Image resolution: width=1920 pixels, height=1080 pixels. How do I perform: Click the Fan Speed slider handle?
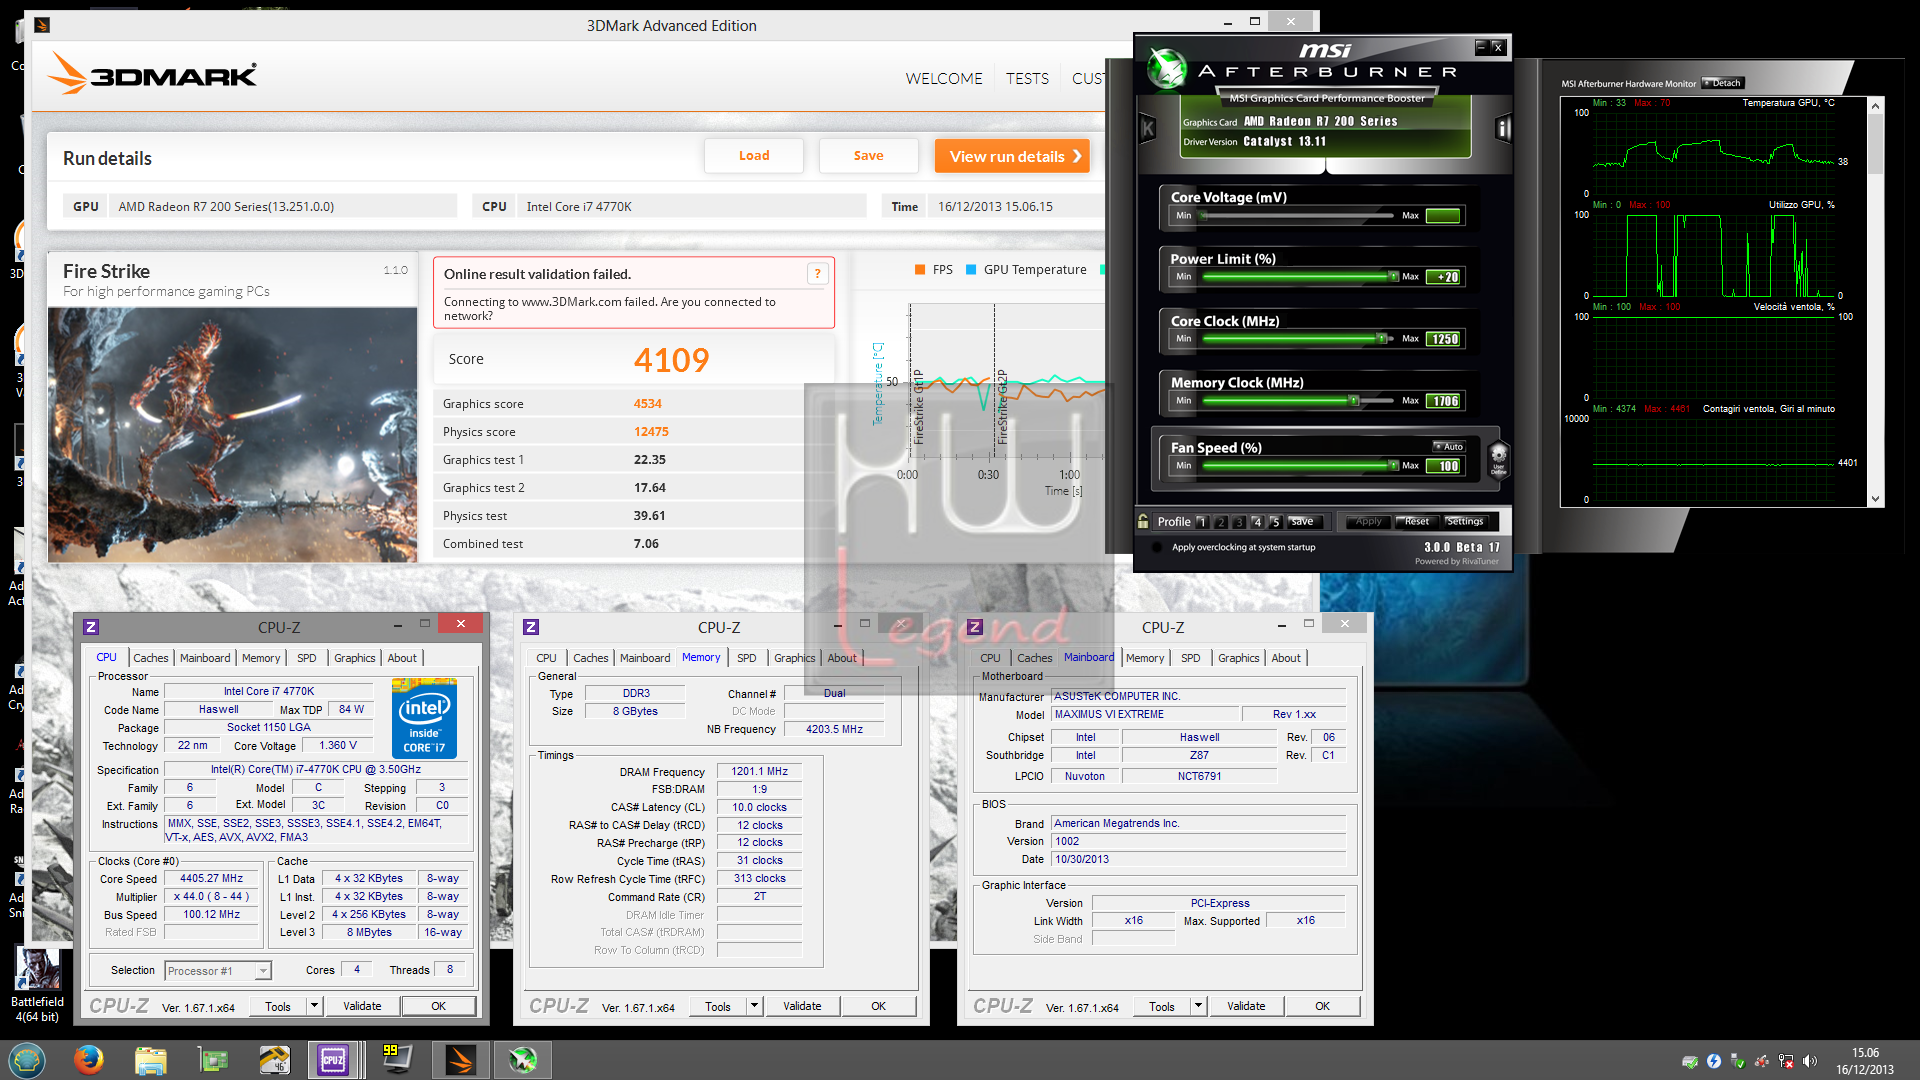pyautogui.click(x=1392, y=466)
